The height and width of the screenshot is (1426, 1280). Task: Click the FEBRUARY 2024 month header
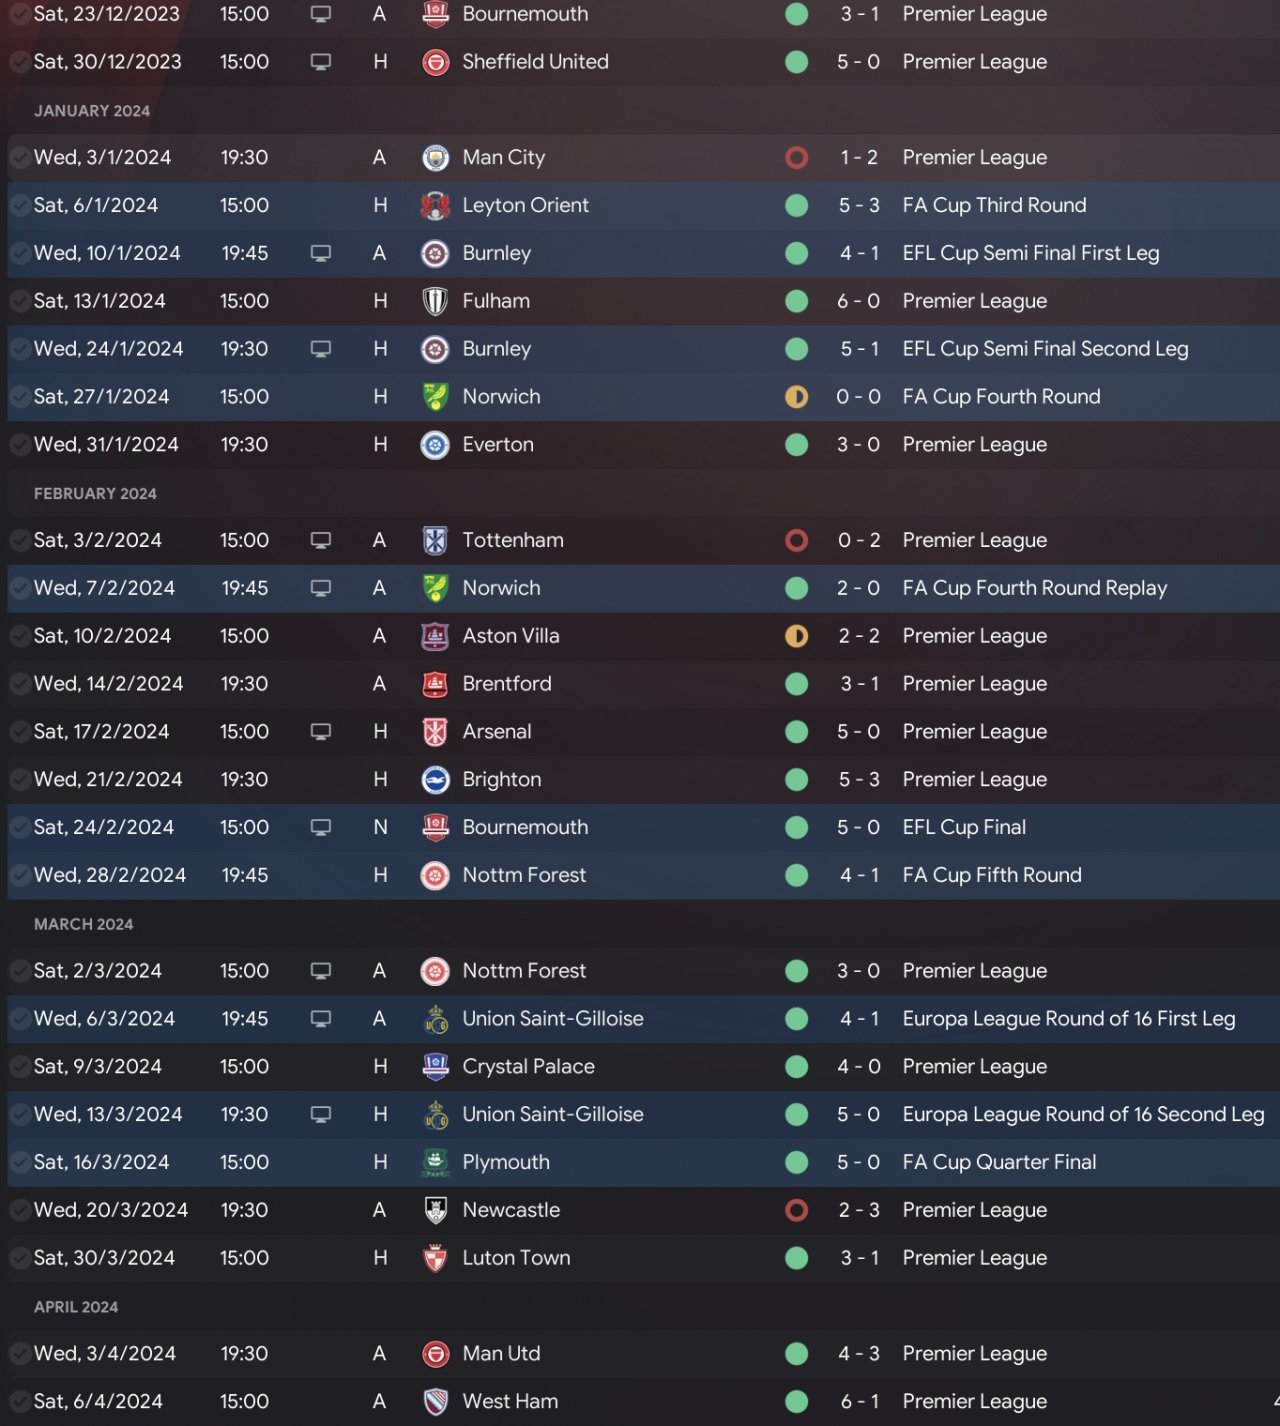(x=95, y=494)
